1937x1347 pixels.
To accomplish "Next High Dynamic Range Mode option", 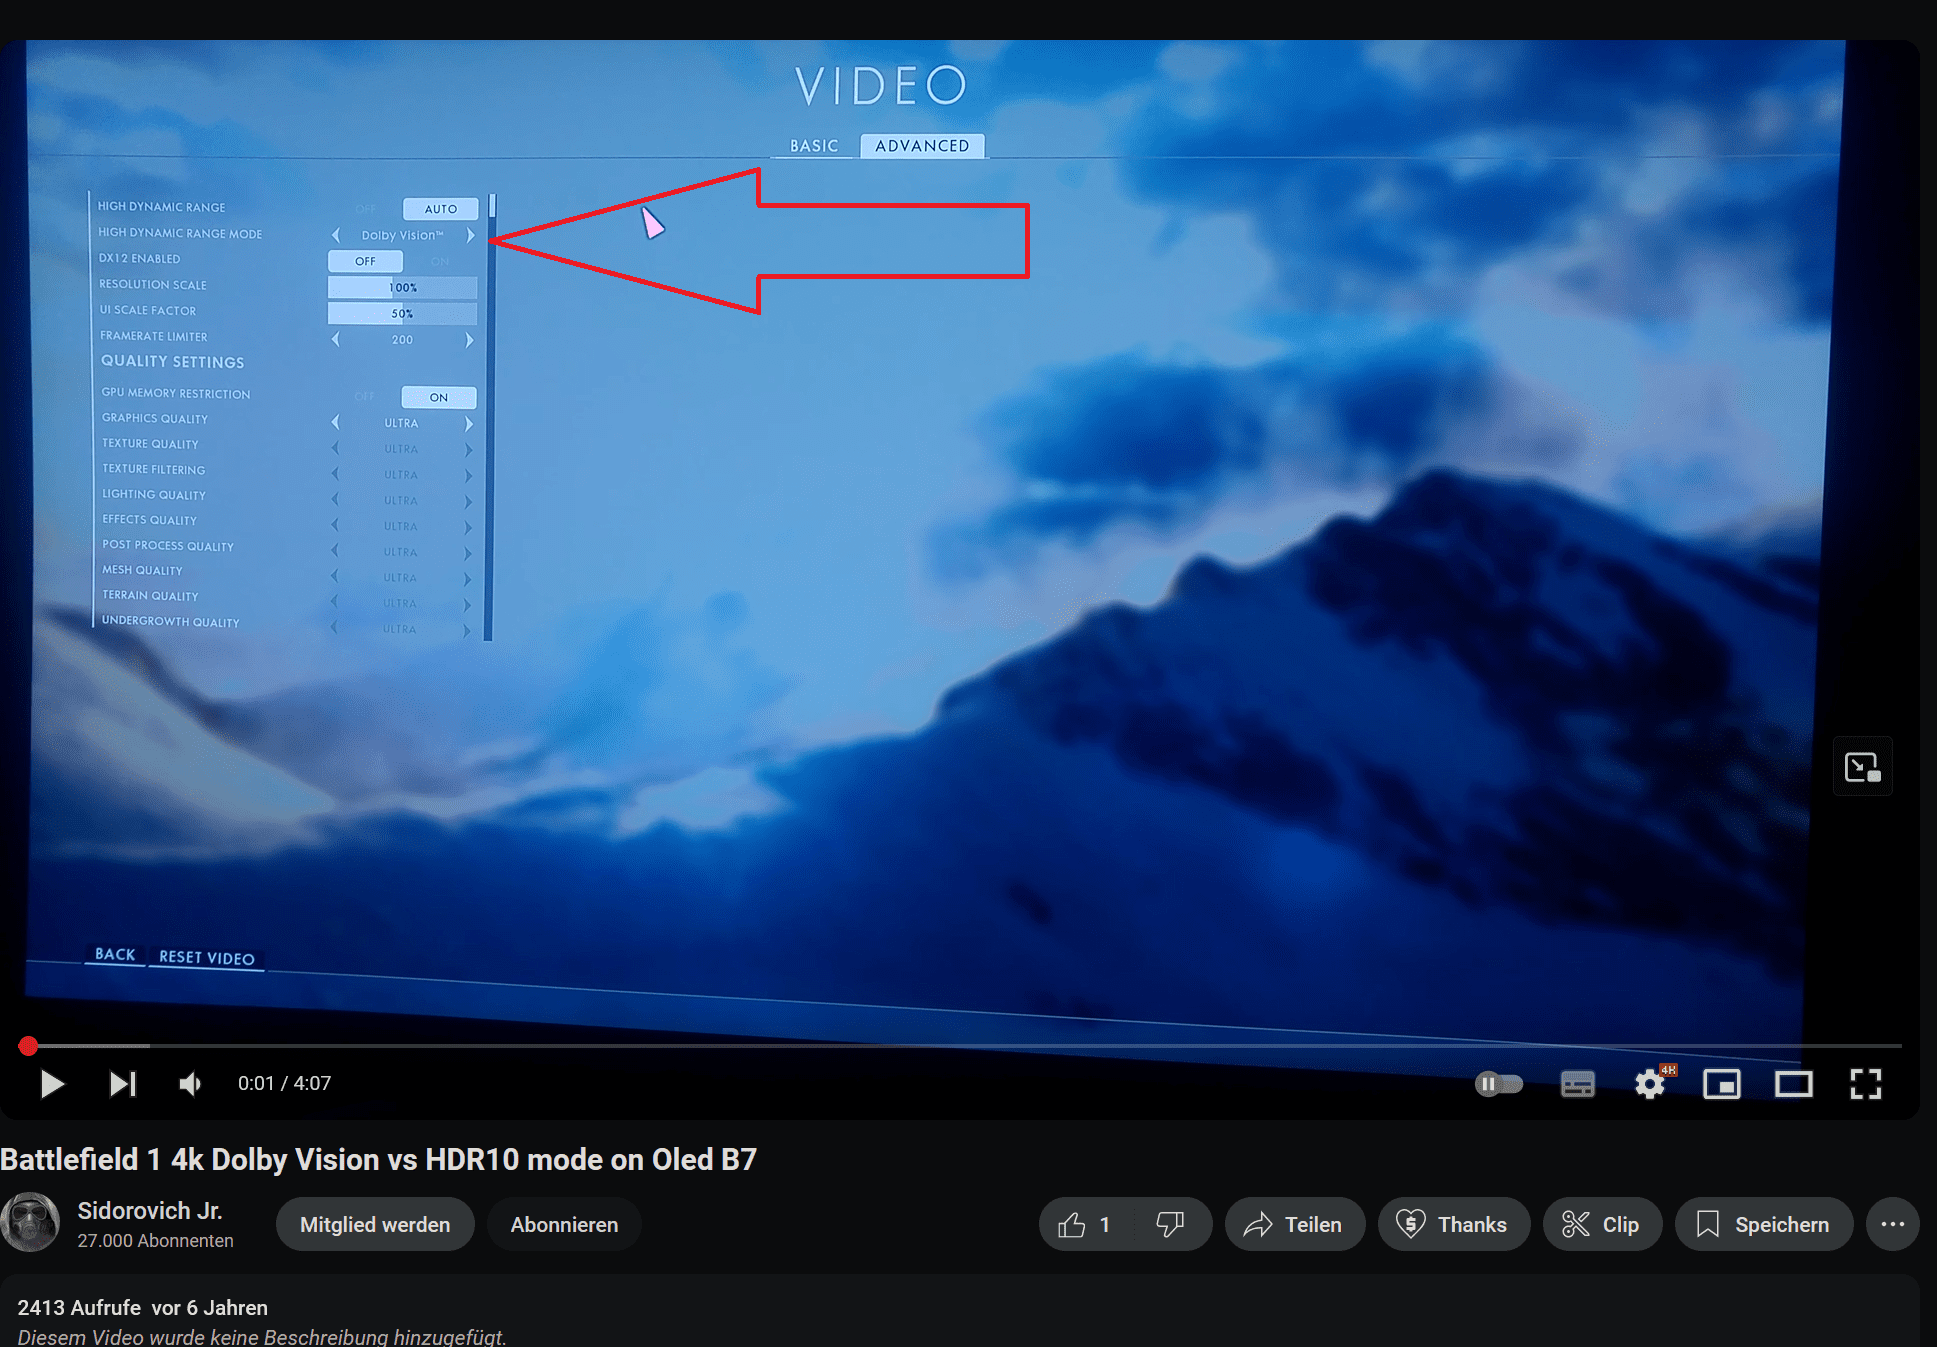I will tap(470, 236).
